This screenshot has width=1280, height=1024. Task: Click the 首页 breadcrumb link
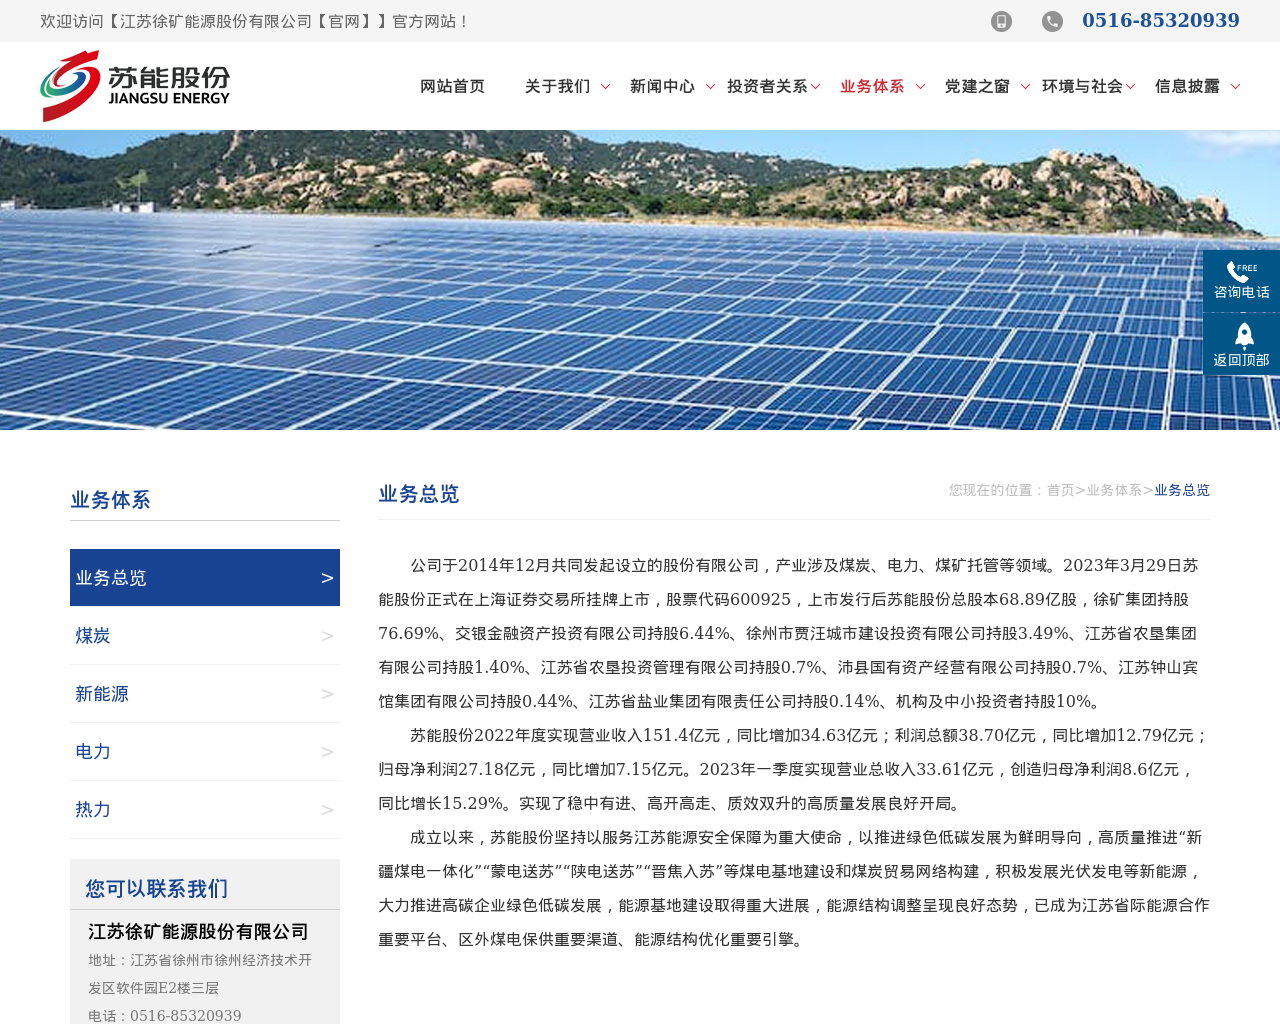point(1060,490)
